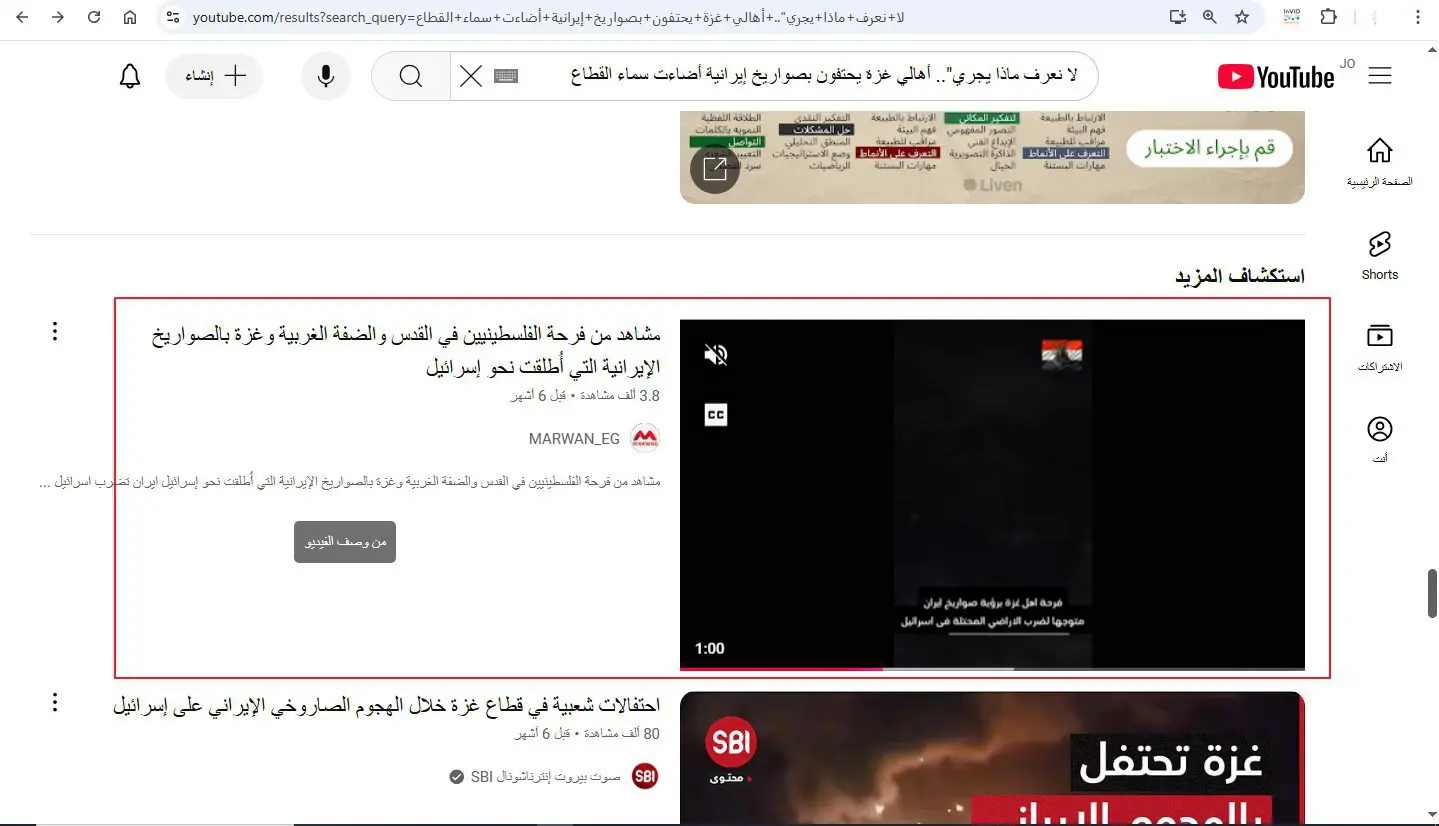Seek in the preview progress bar
Viewport: 1439px width, 826px height.
992,668
